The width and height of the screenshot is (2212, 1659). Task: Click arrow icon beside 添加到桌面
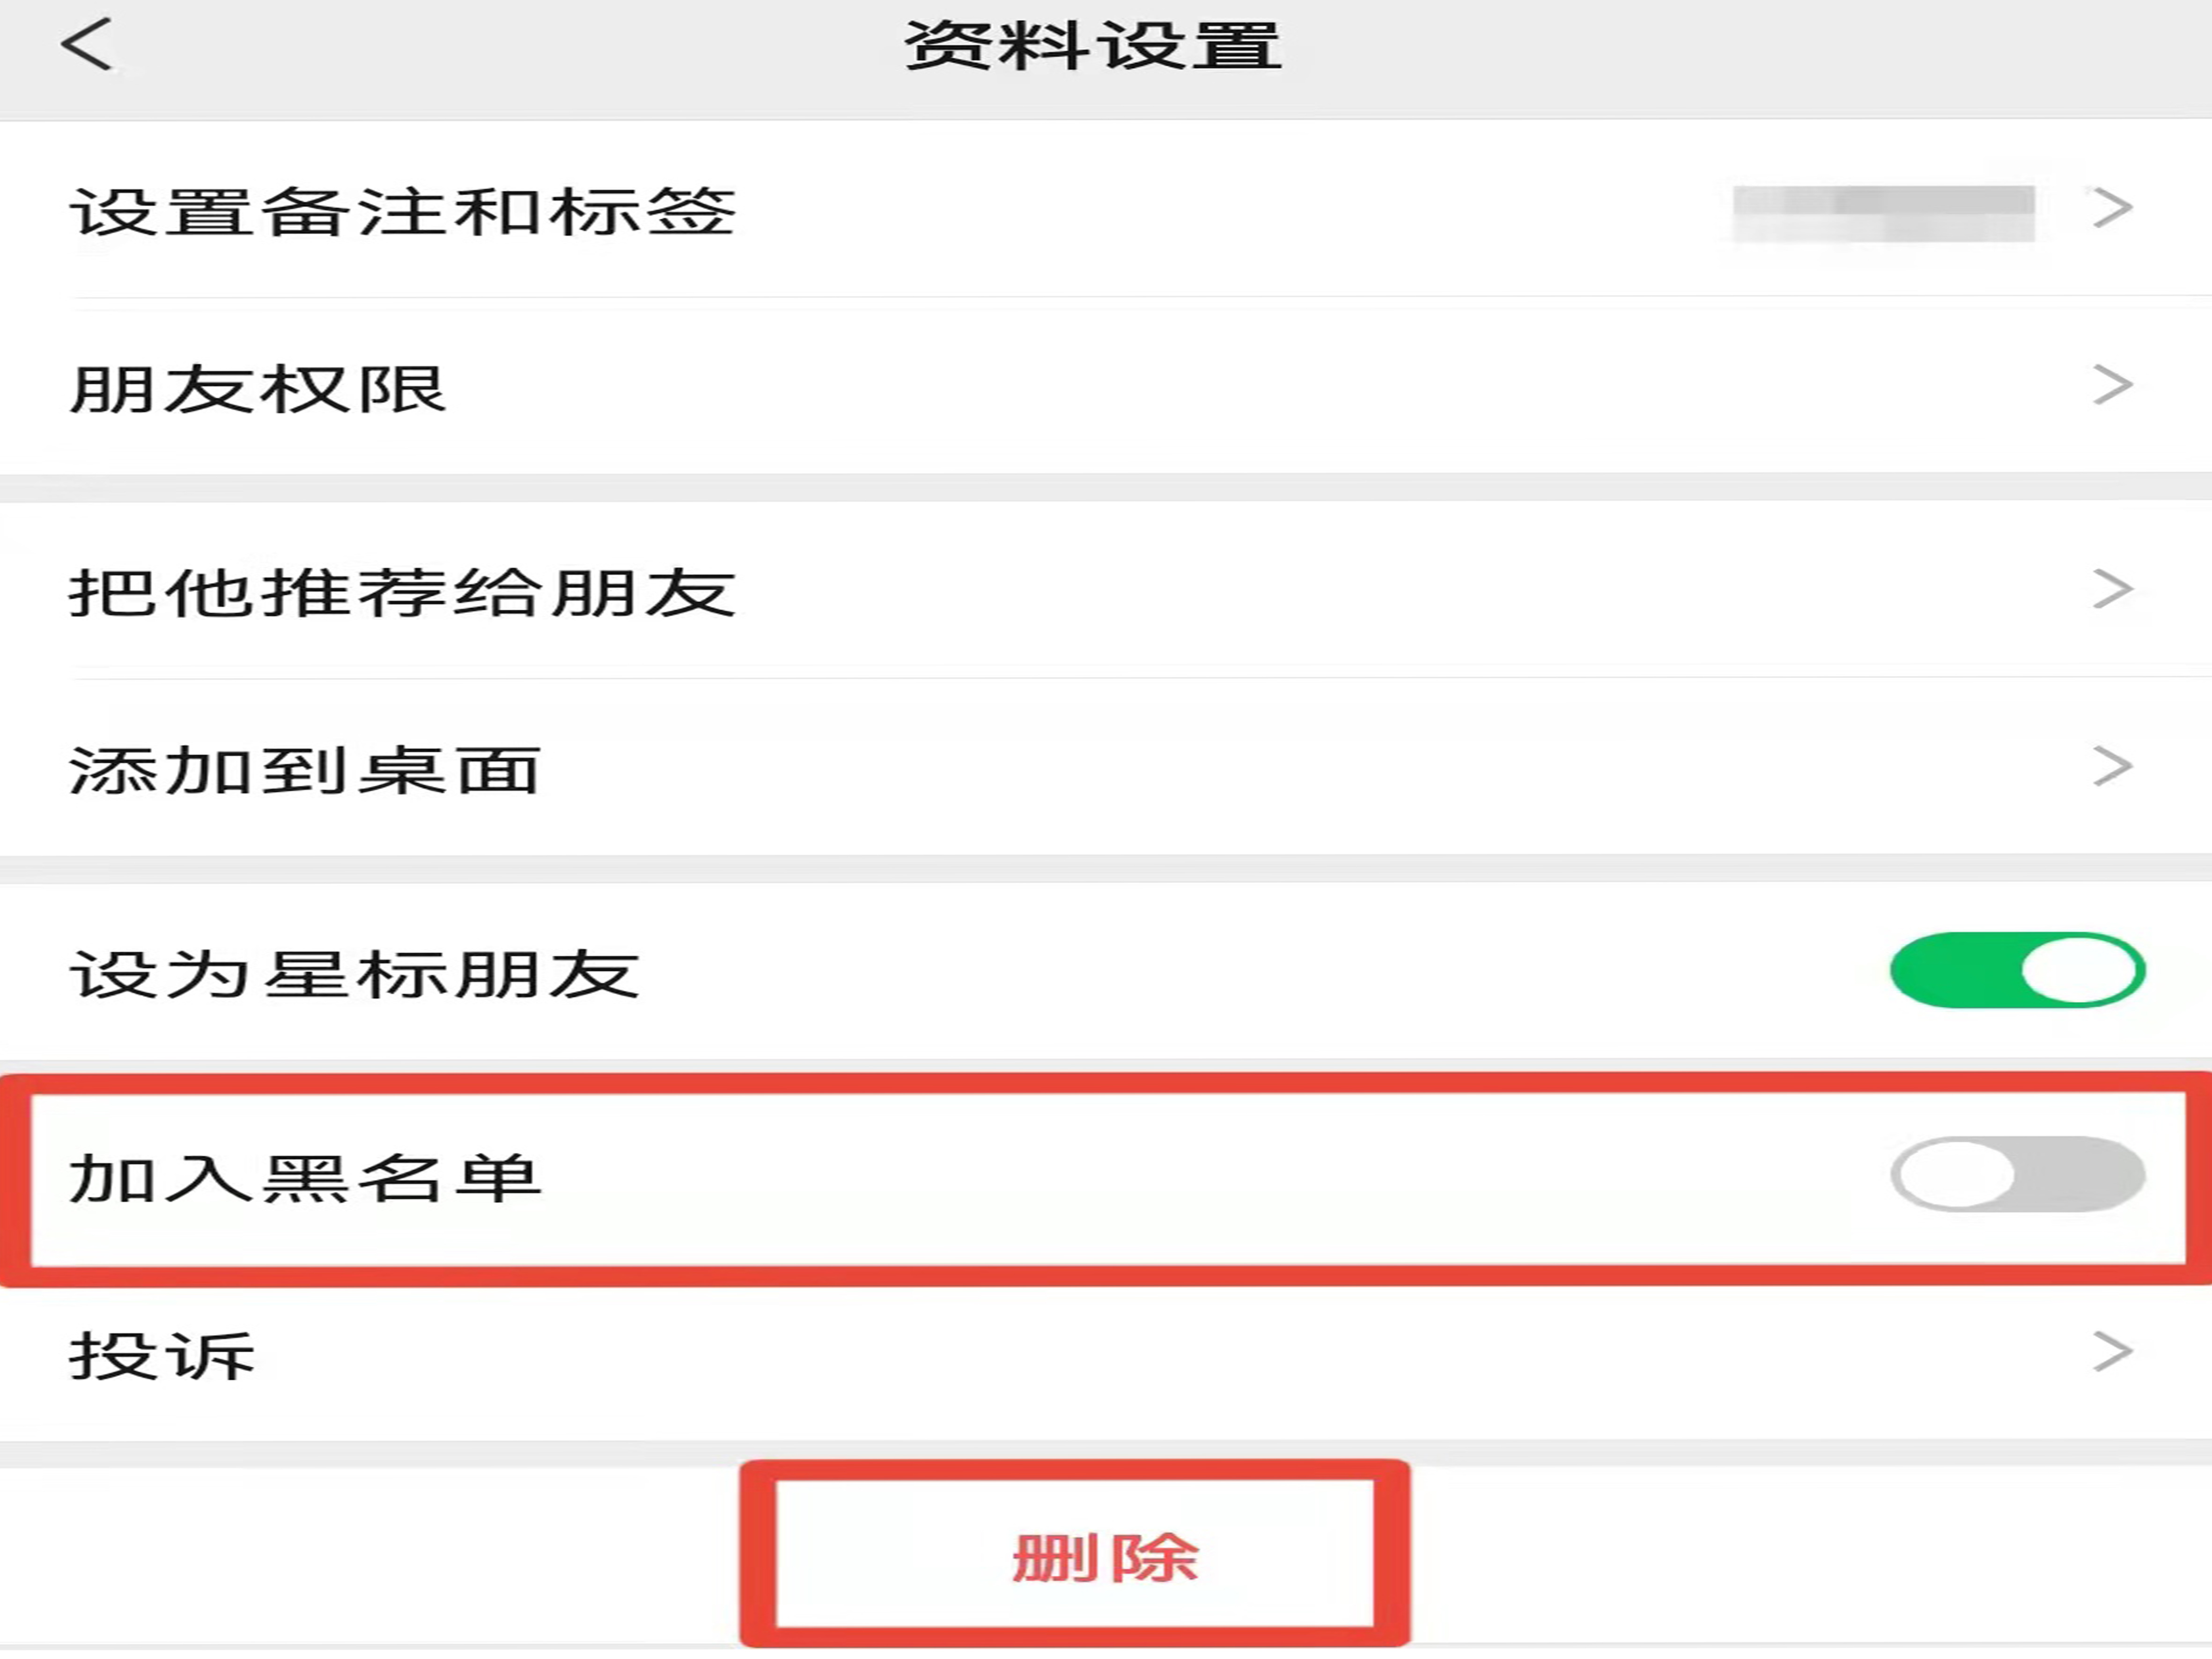tap(2113, 766)
